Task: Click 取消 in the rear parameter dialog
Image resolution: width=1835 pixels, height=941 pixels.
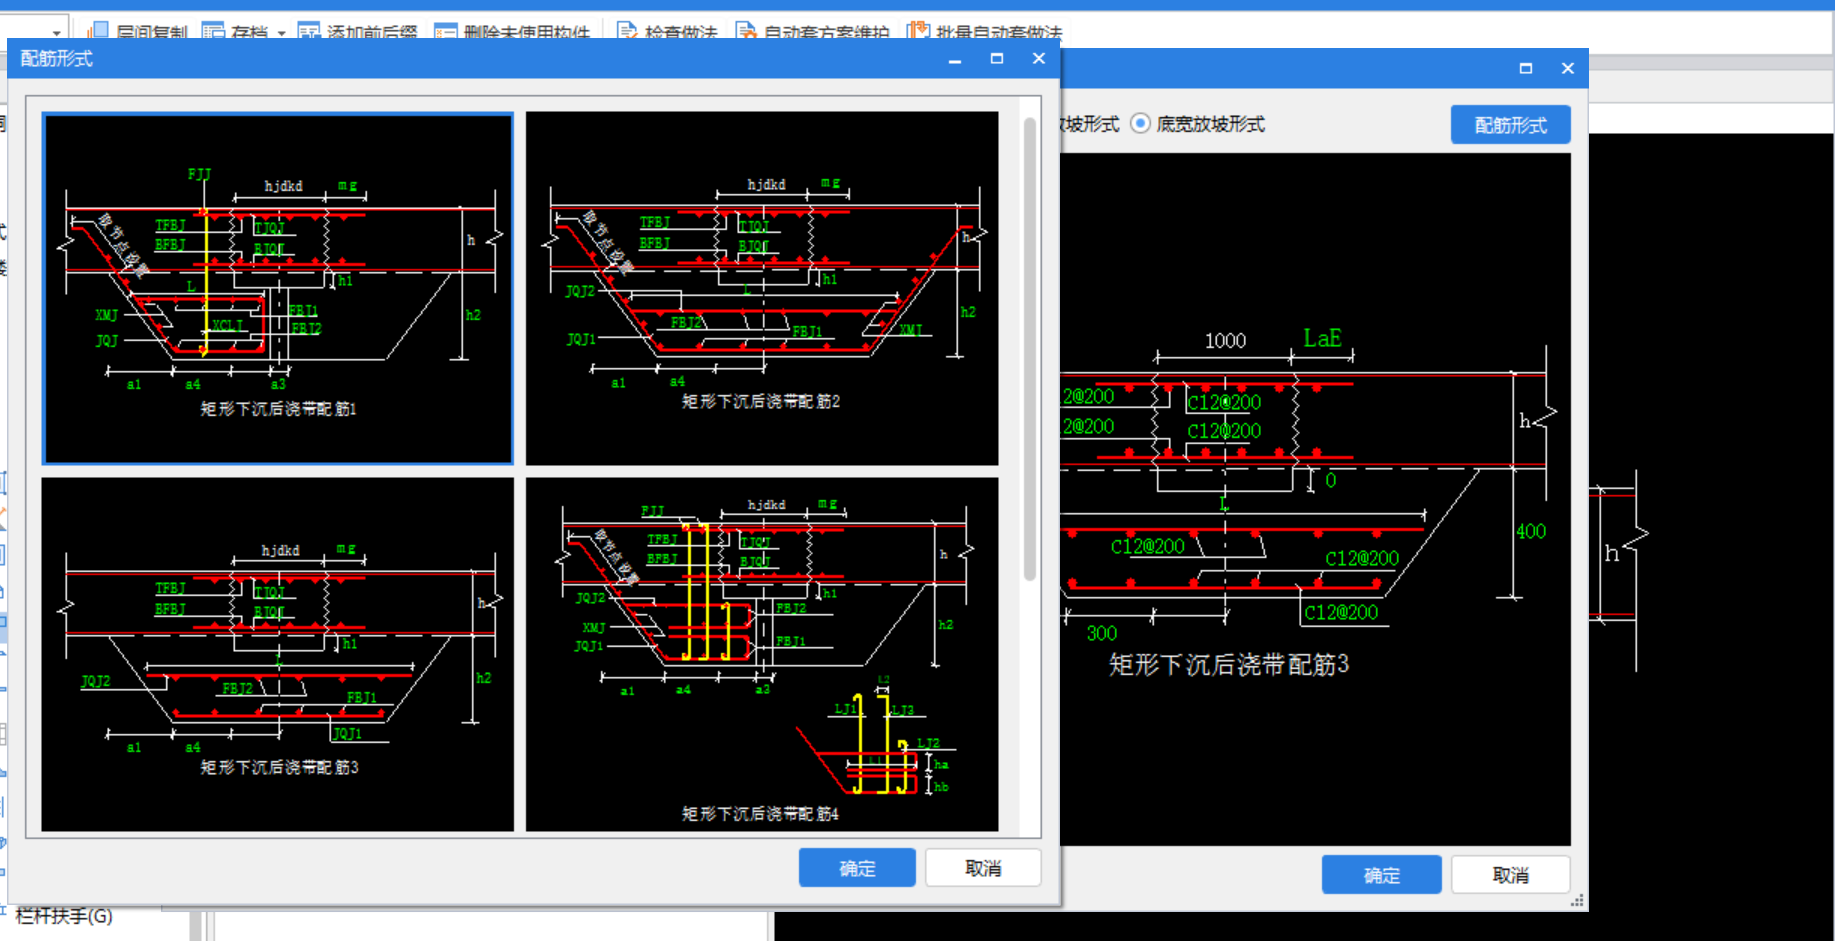Action: coord(1510,875)
